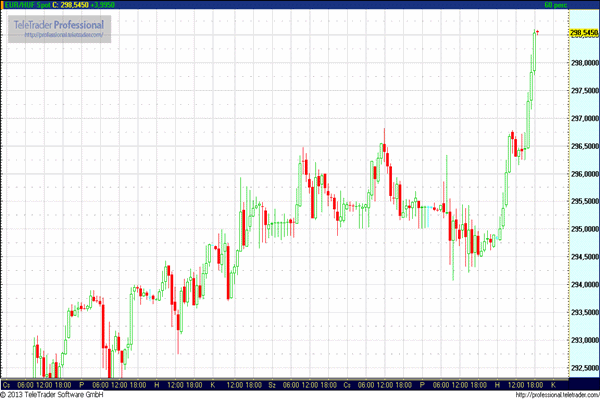Image resolution: width=600 pixels, height=400 pixels.
Task: Click the 292,5000 price axis label
Action: point(583,368)
